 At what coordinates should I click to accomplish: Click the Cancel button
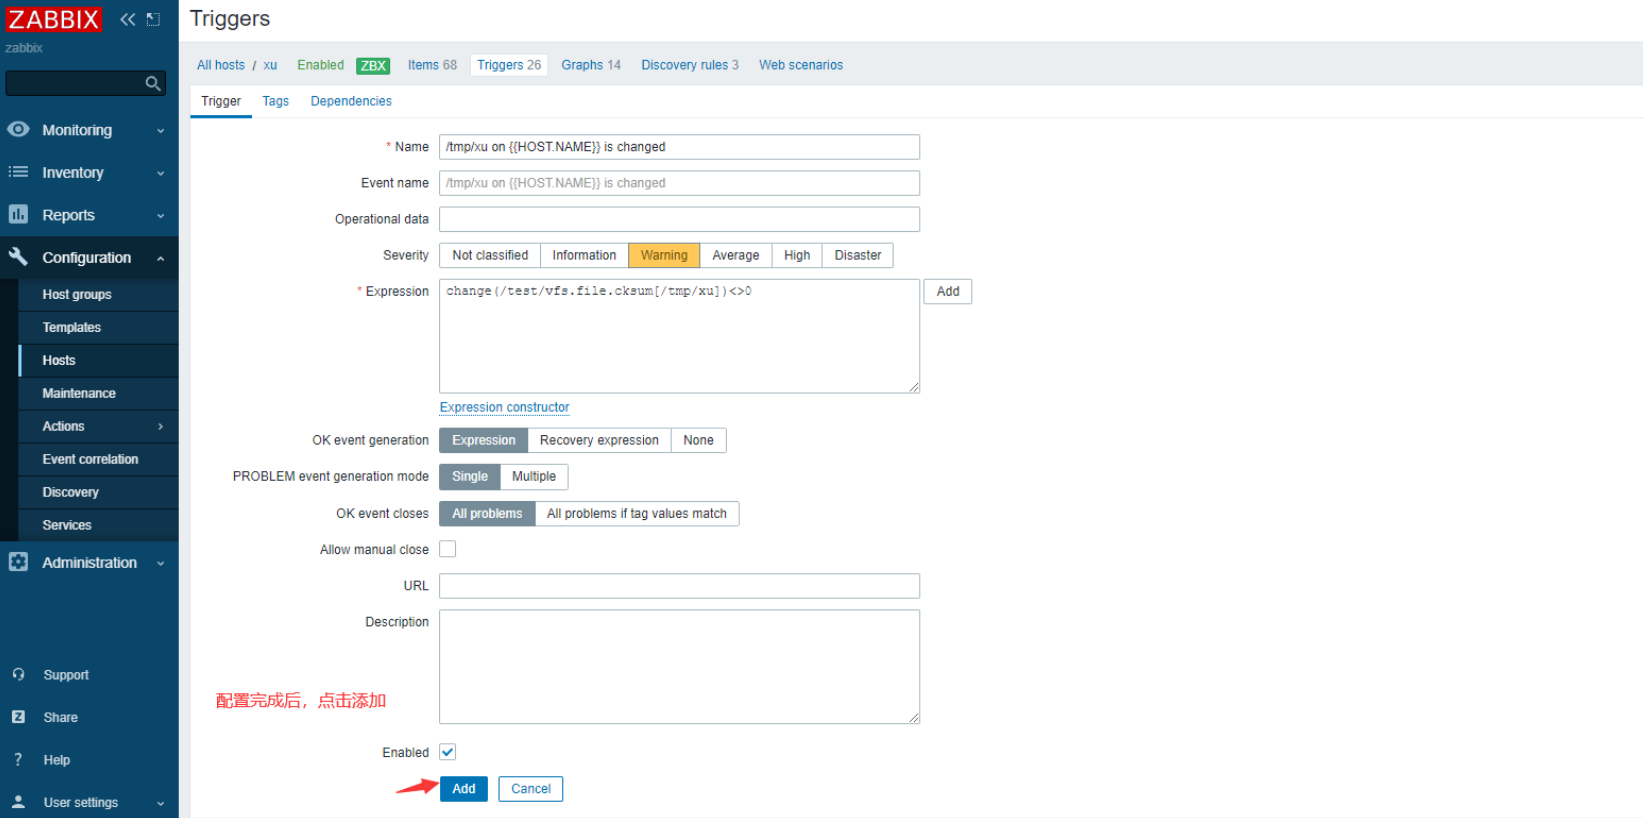pos(531,789)
